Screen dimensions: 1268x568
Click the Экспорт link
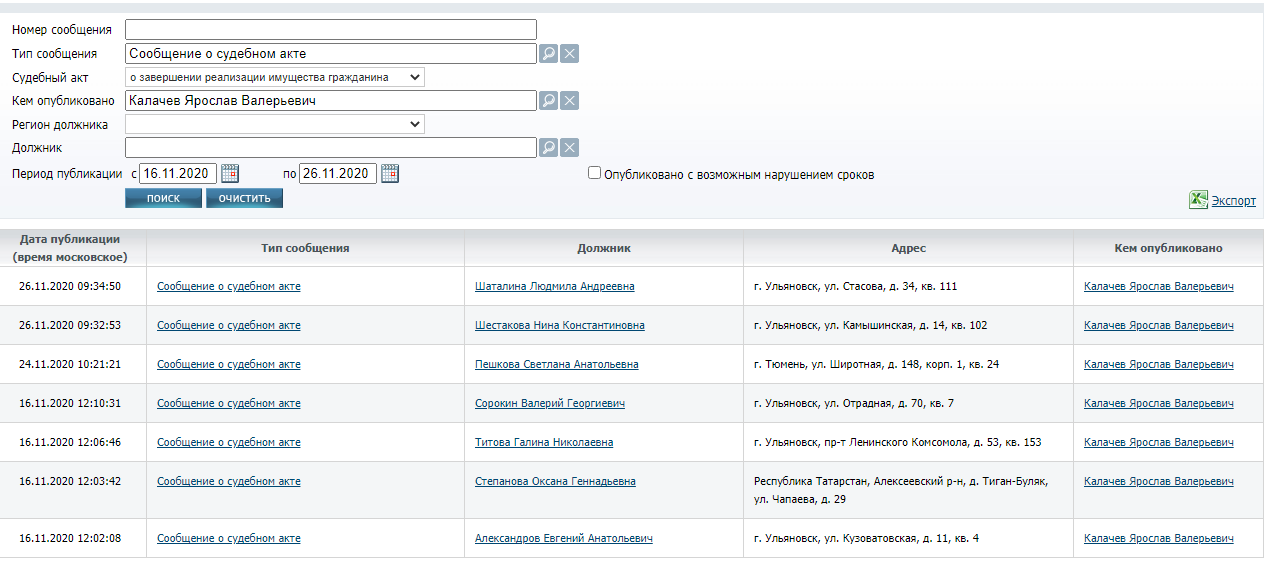1233,201
